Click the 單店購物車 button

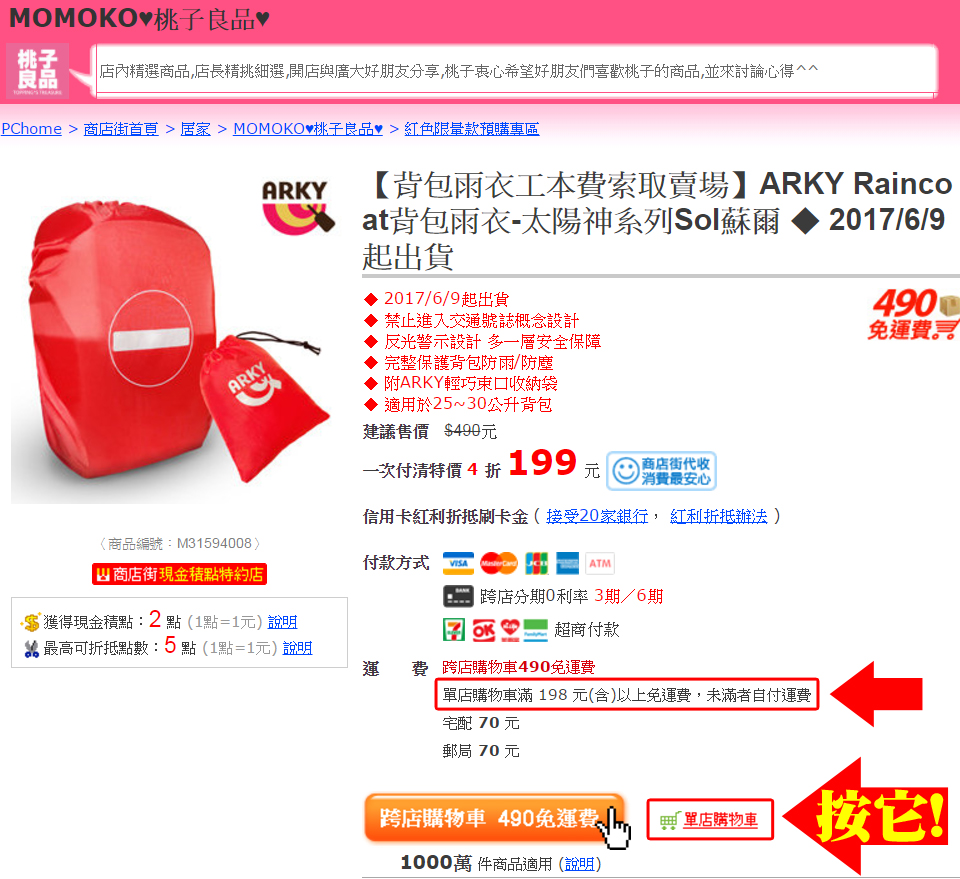(710, 820)
